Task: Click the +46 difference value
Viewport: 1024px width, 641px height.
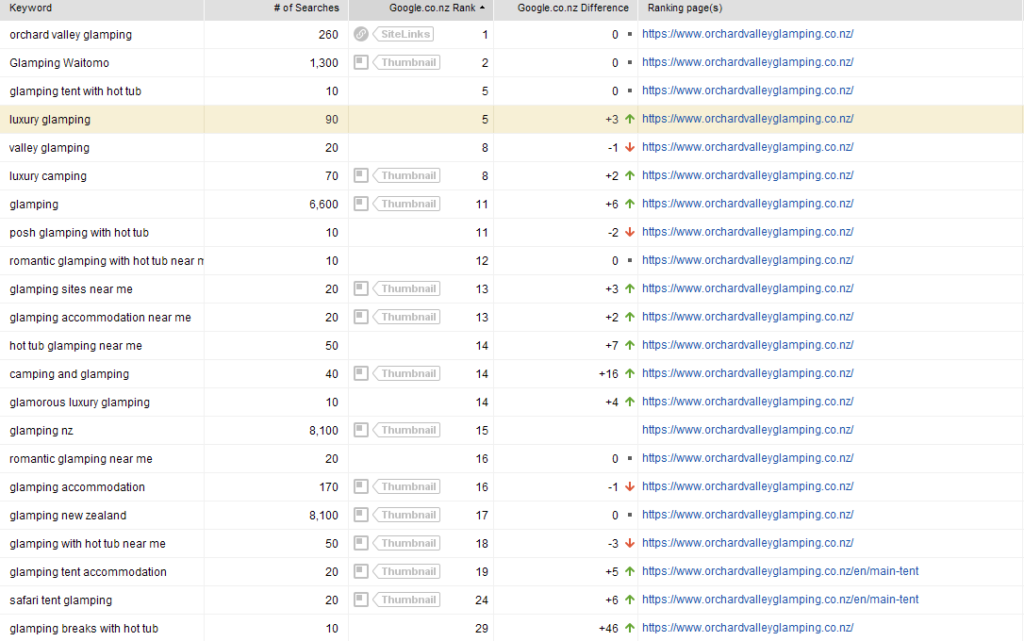Action: 609,629
